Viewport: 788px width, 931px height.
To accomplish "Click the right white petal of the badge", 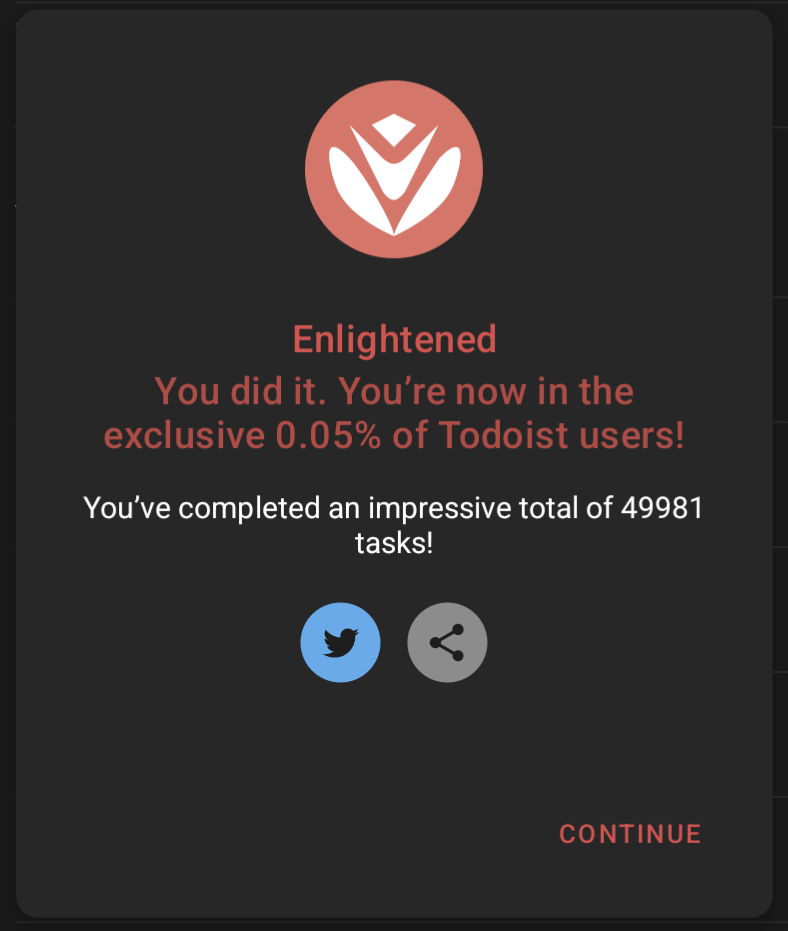I will [432, 187].
